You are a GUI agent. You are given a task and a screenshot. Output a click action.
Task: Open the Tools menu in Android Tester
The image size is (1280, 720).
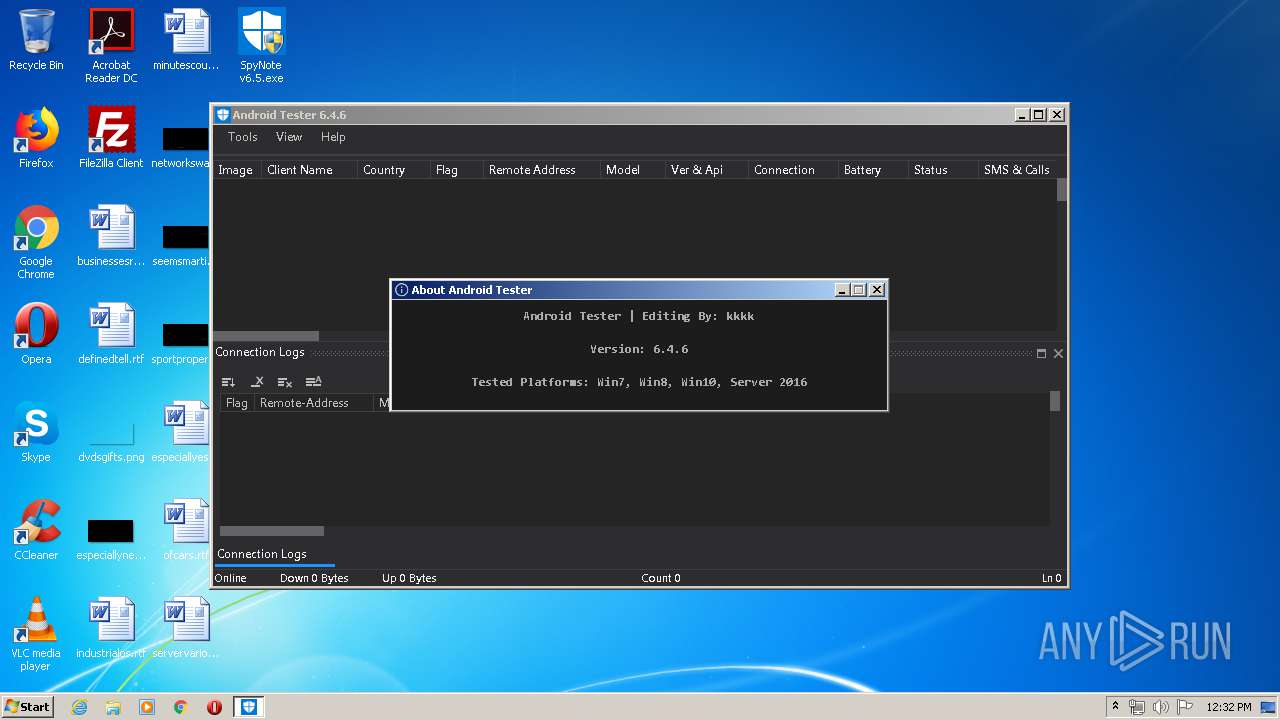click(x=243, y=137)
